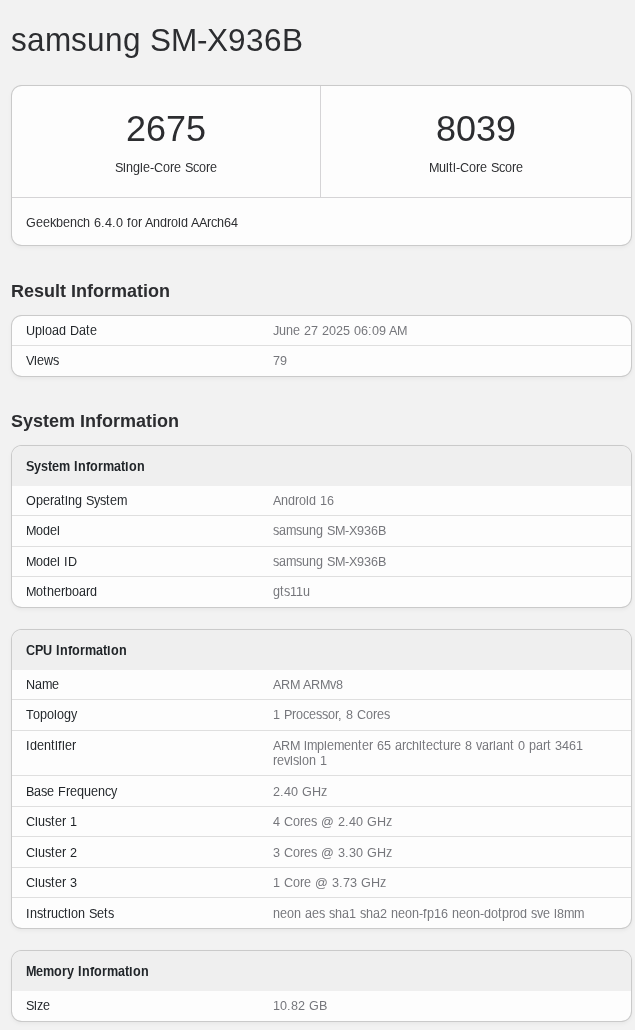Select the Base Frequency value 2.40 GHz
The height and width of the screenshot is (1030, 635).
point(300,792)
